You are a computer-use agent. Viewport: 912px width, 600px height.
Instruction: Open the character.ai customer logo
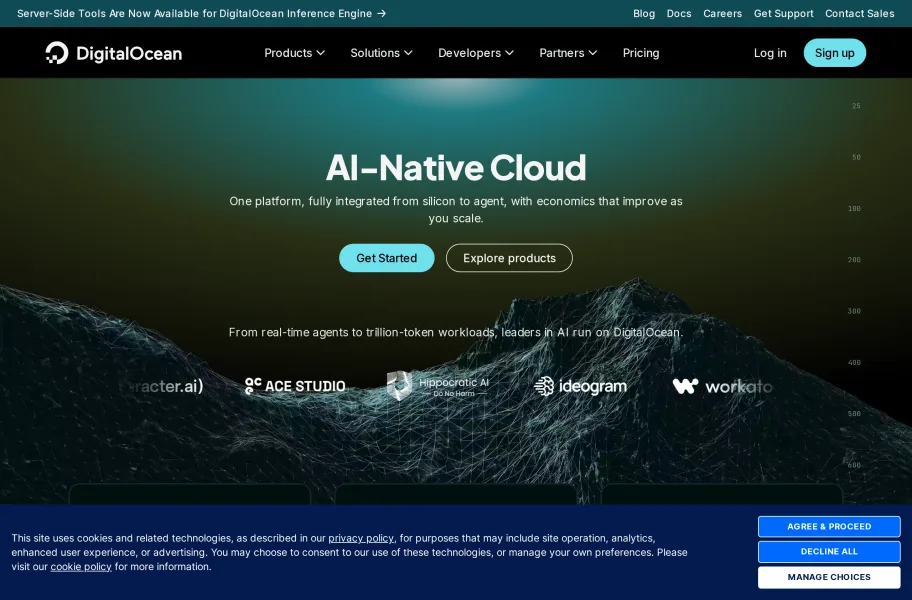165,386
